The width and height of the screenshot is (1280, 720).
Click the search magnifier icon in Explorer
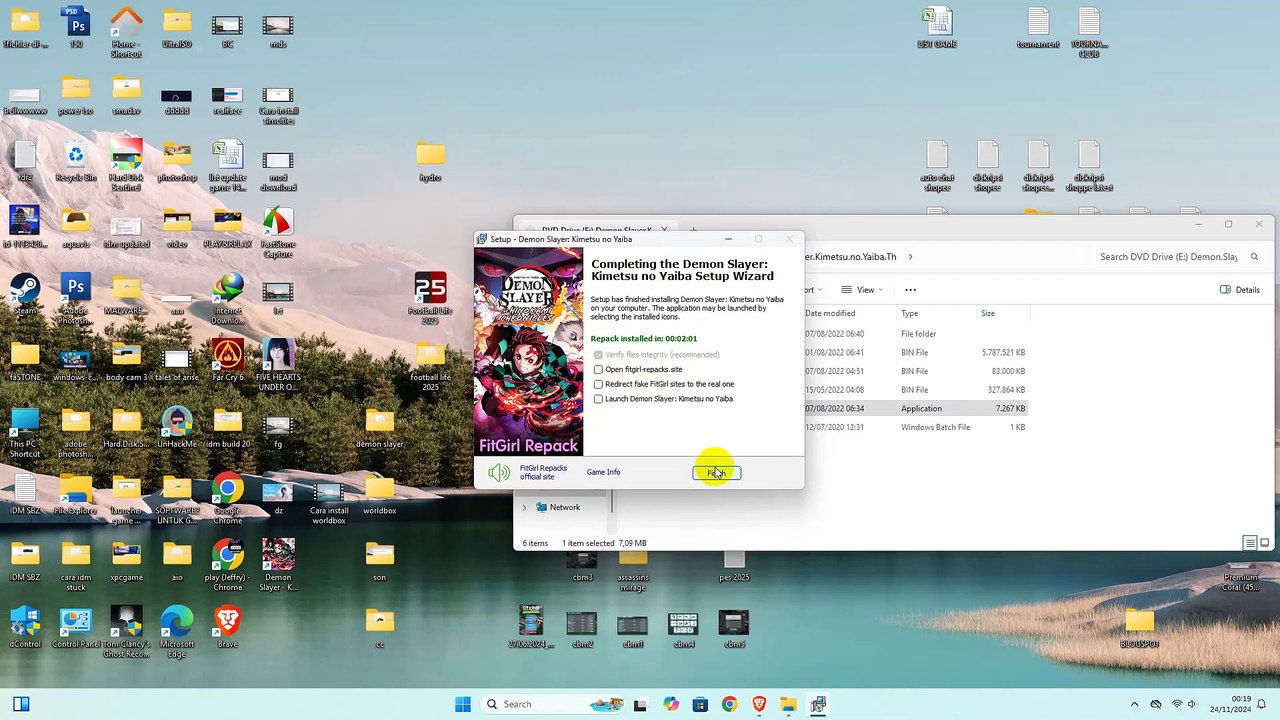click(1254, 257)
